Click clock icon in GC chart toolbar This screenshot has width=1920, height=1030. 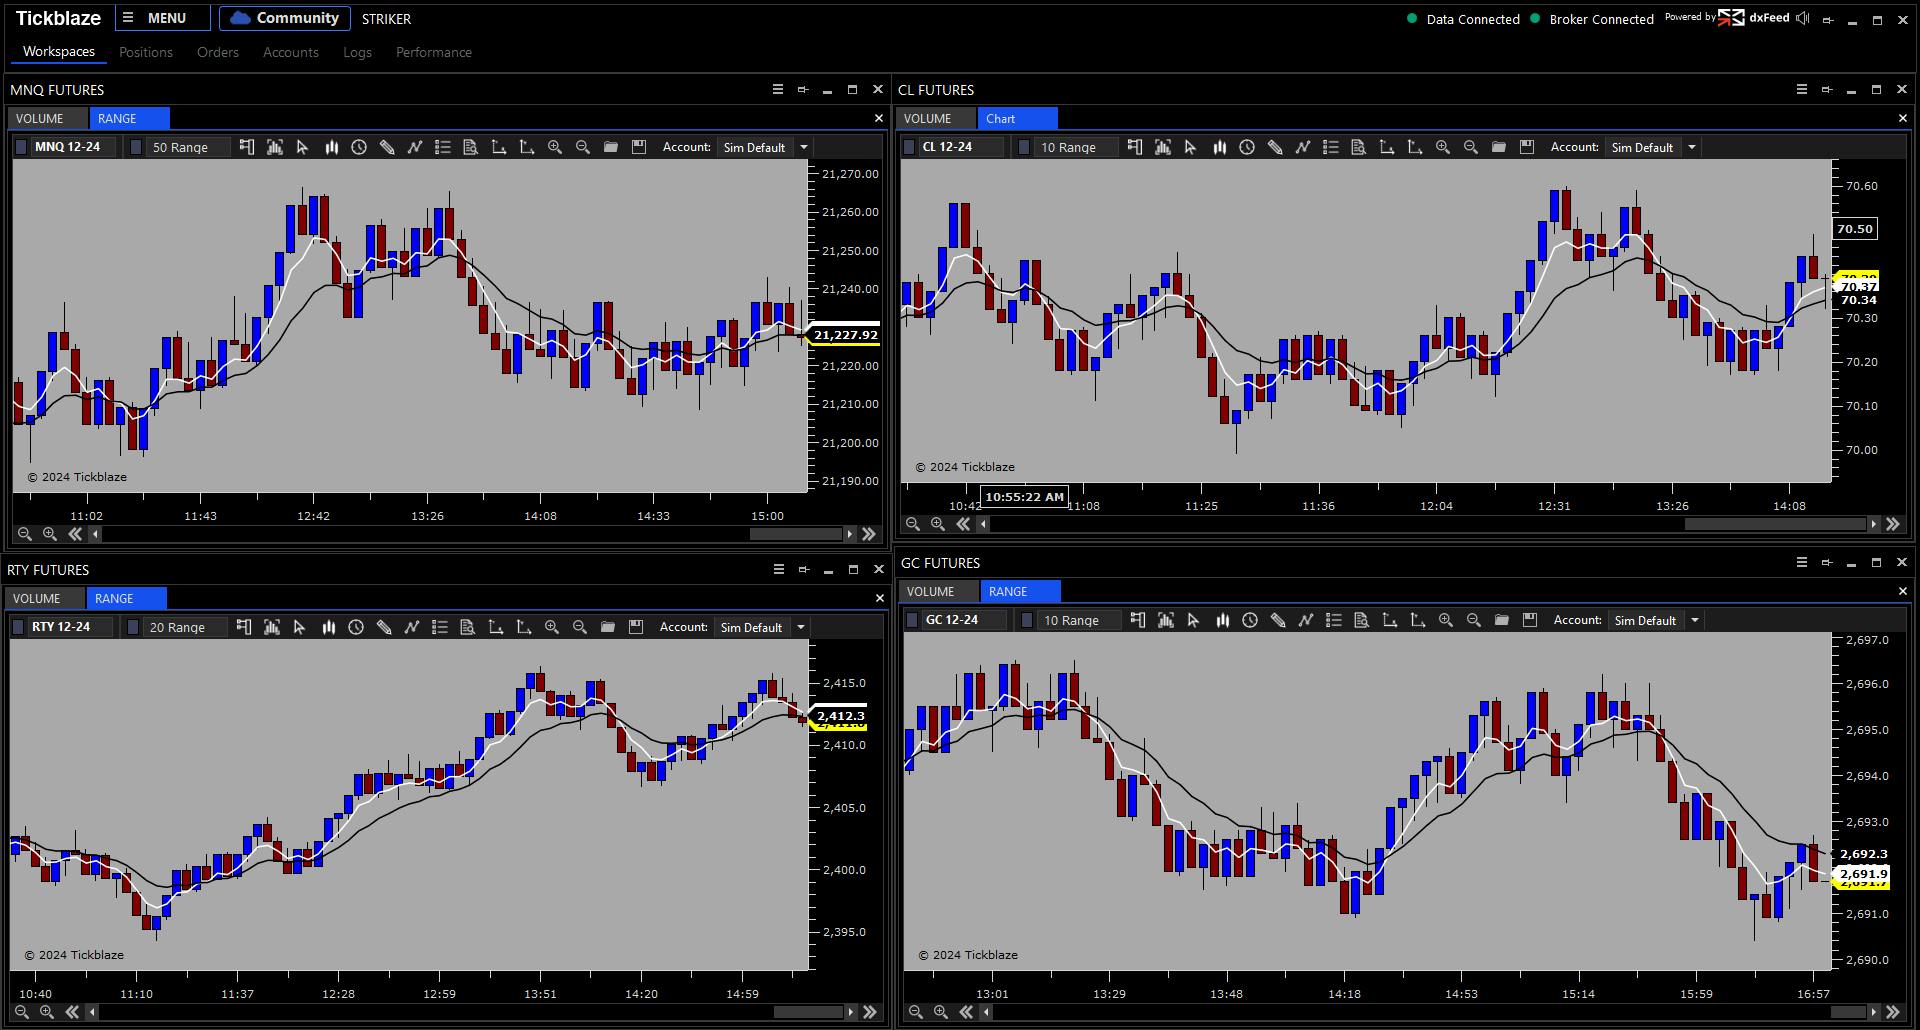coord(1250,620)
